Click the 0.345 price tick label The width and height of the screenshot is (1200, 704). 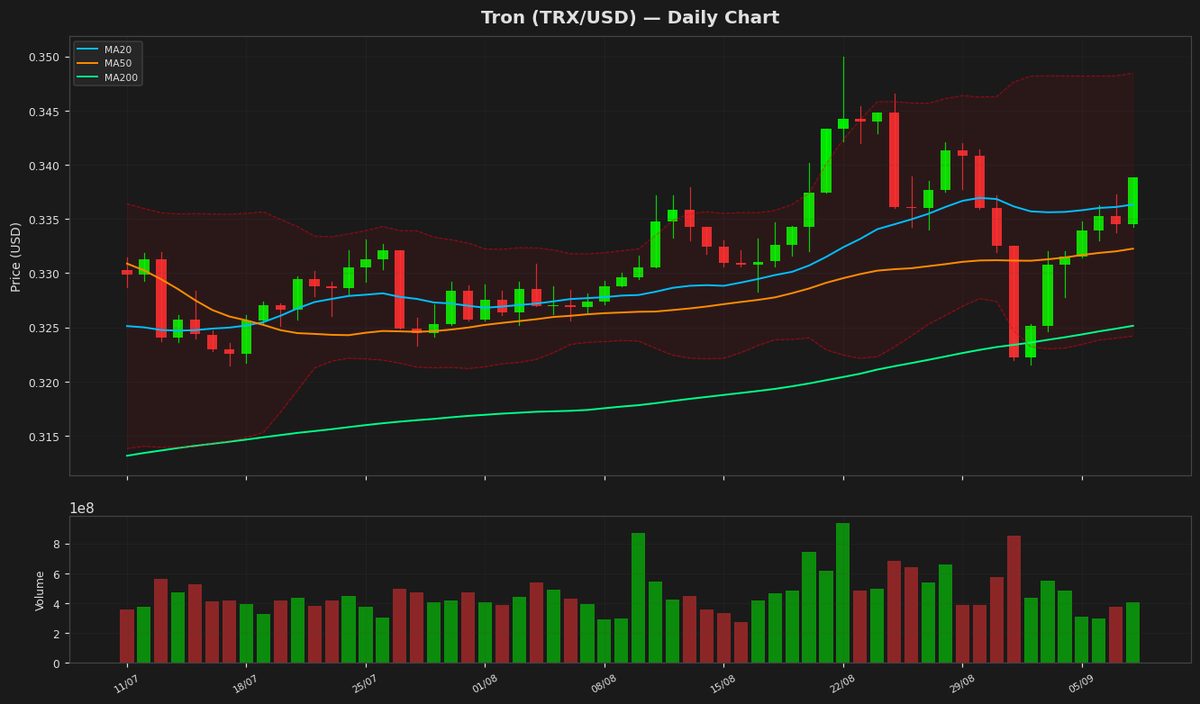[x=43, y=111]
